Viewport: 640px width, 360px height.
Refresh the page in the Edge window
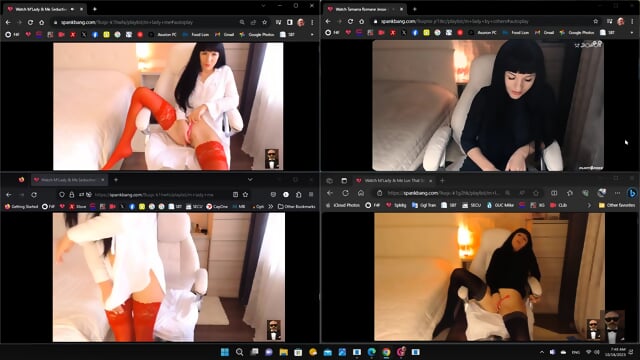pos(345,193)
